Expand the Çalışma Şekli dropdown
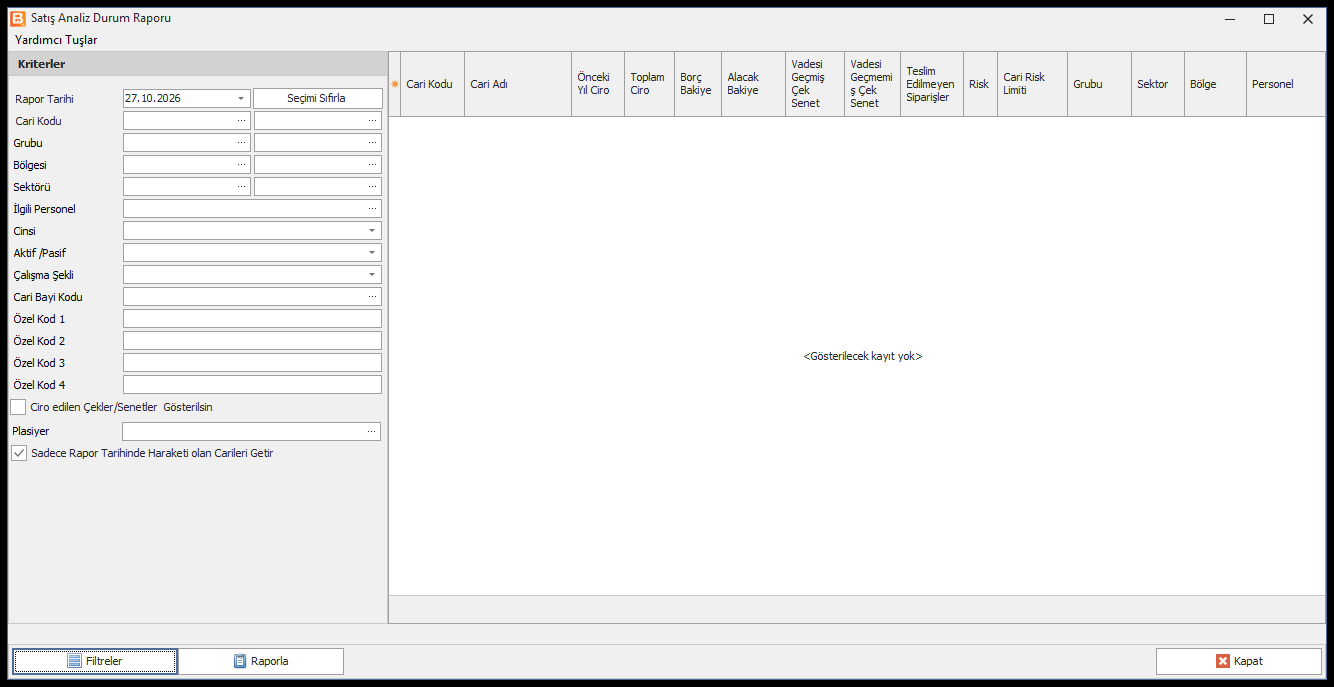Image resolution: width=1334 pixels, height=687 pixels. [372, 274]
